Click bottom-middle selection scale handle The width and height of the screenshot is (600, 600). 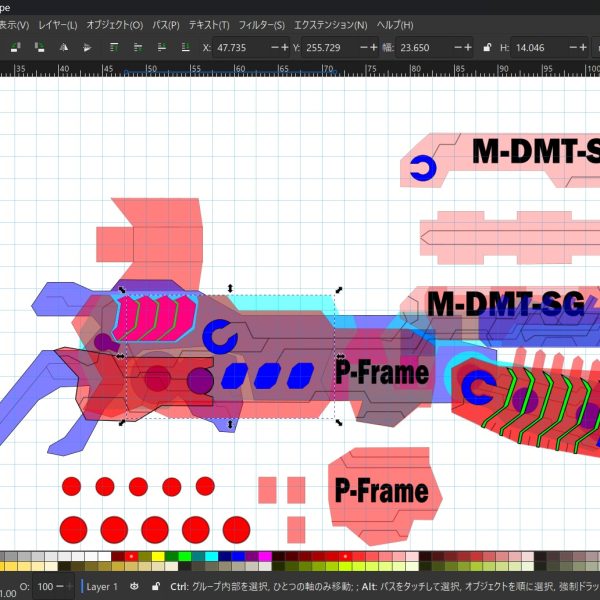230,424
